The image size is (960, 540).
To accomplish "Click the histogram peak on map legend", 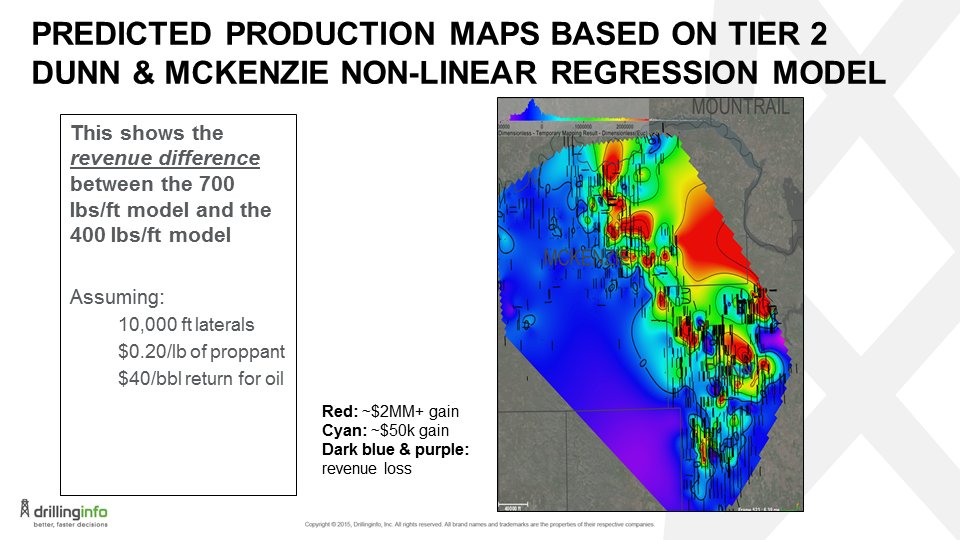I will pos(532,108).
